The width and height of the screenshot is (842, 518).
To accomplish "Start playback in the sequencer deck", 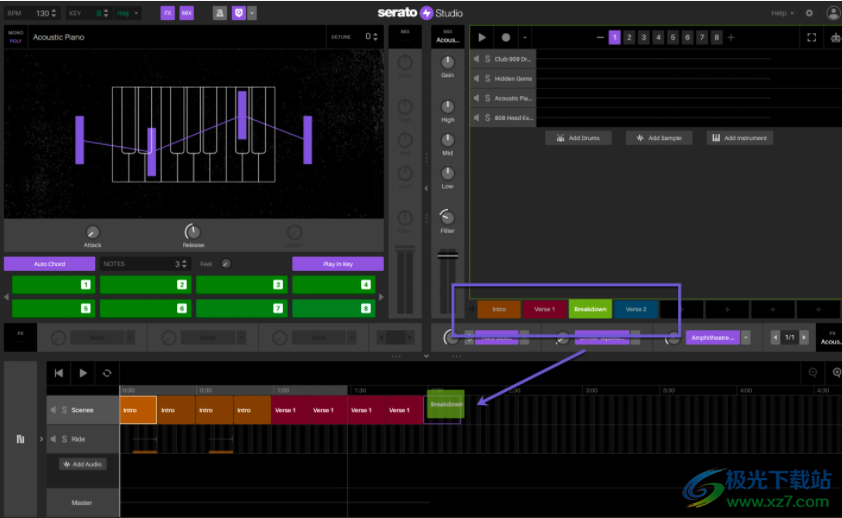I will (x=482, y=37).
